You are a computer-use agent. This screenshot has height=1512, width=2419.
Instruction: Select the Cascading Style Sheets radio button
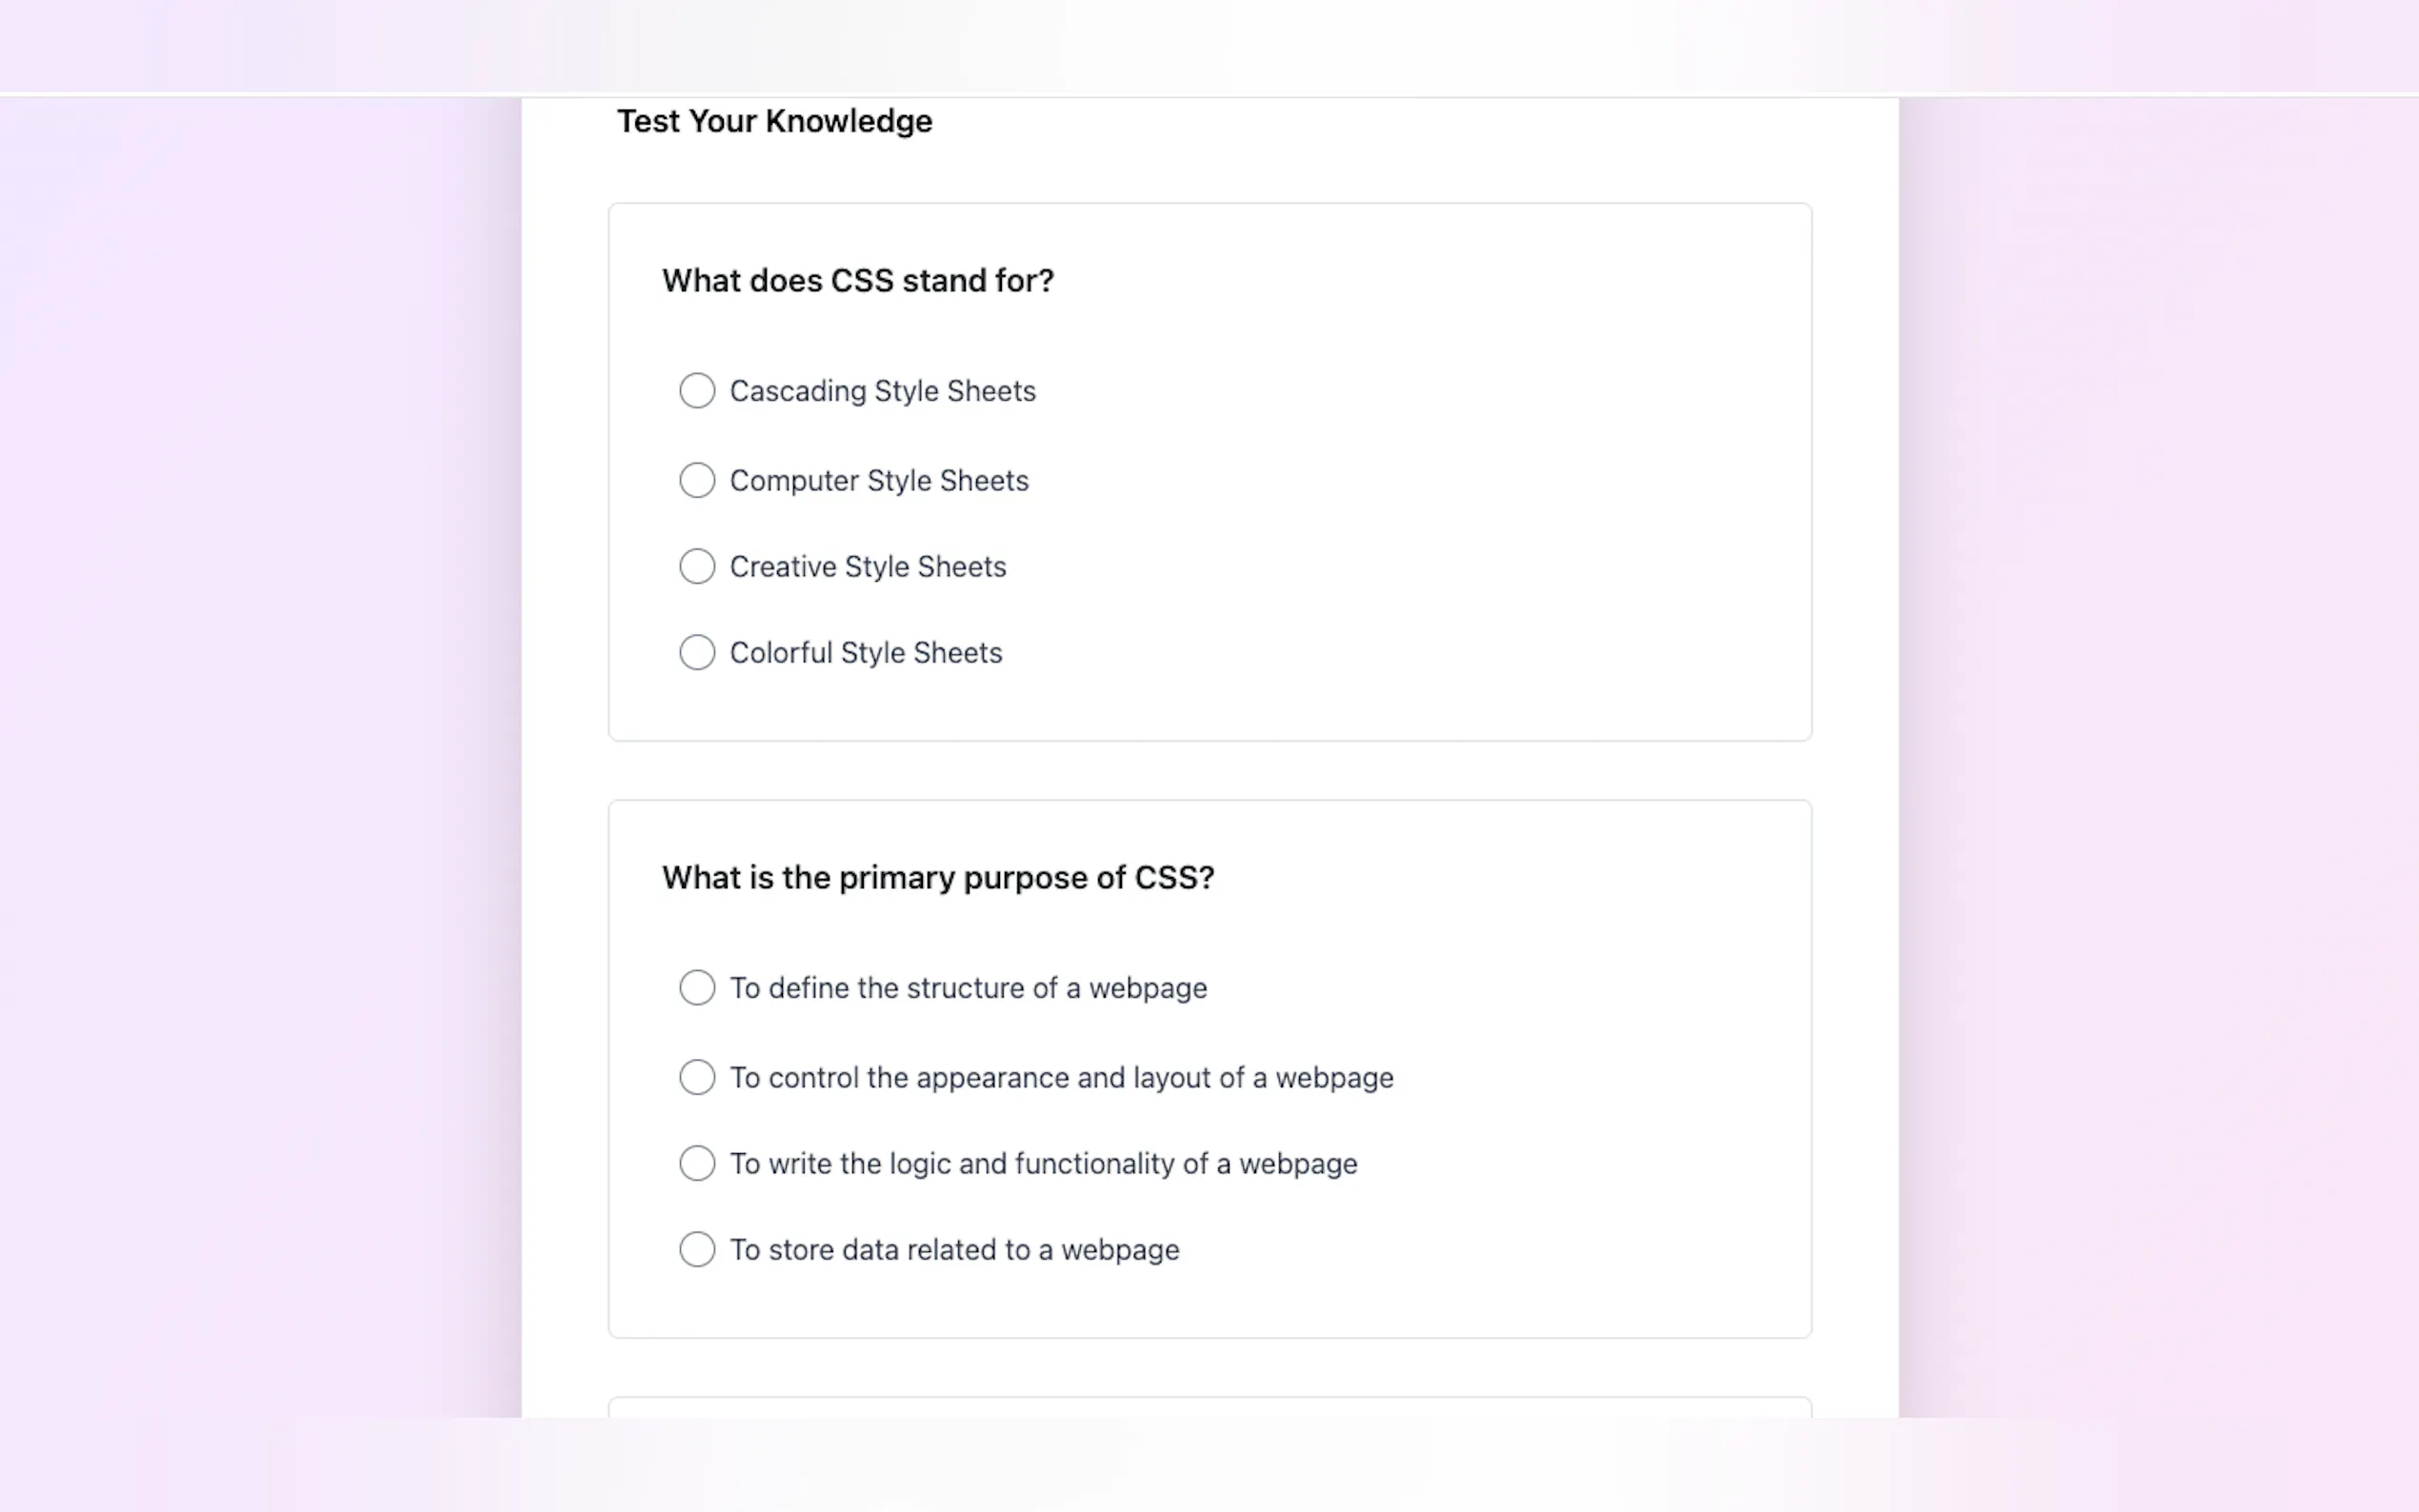[697, 391]
